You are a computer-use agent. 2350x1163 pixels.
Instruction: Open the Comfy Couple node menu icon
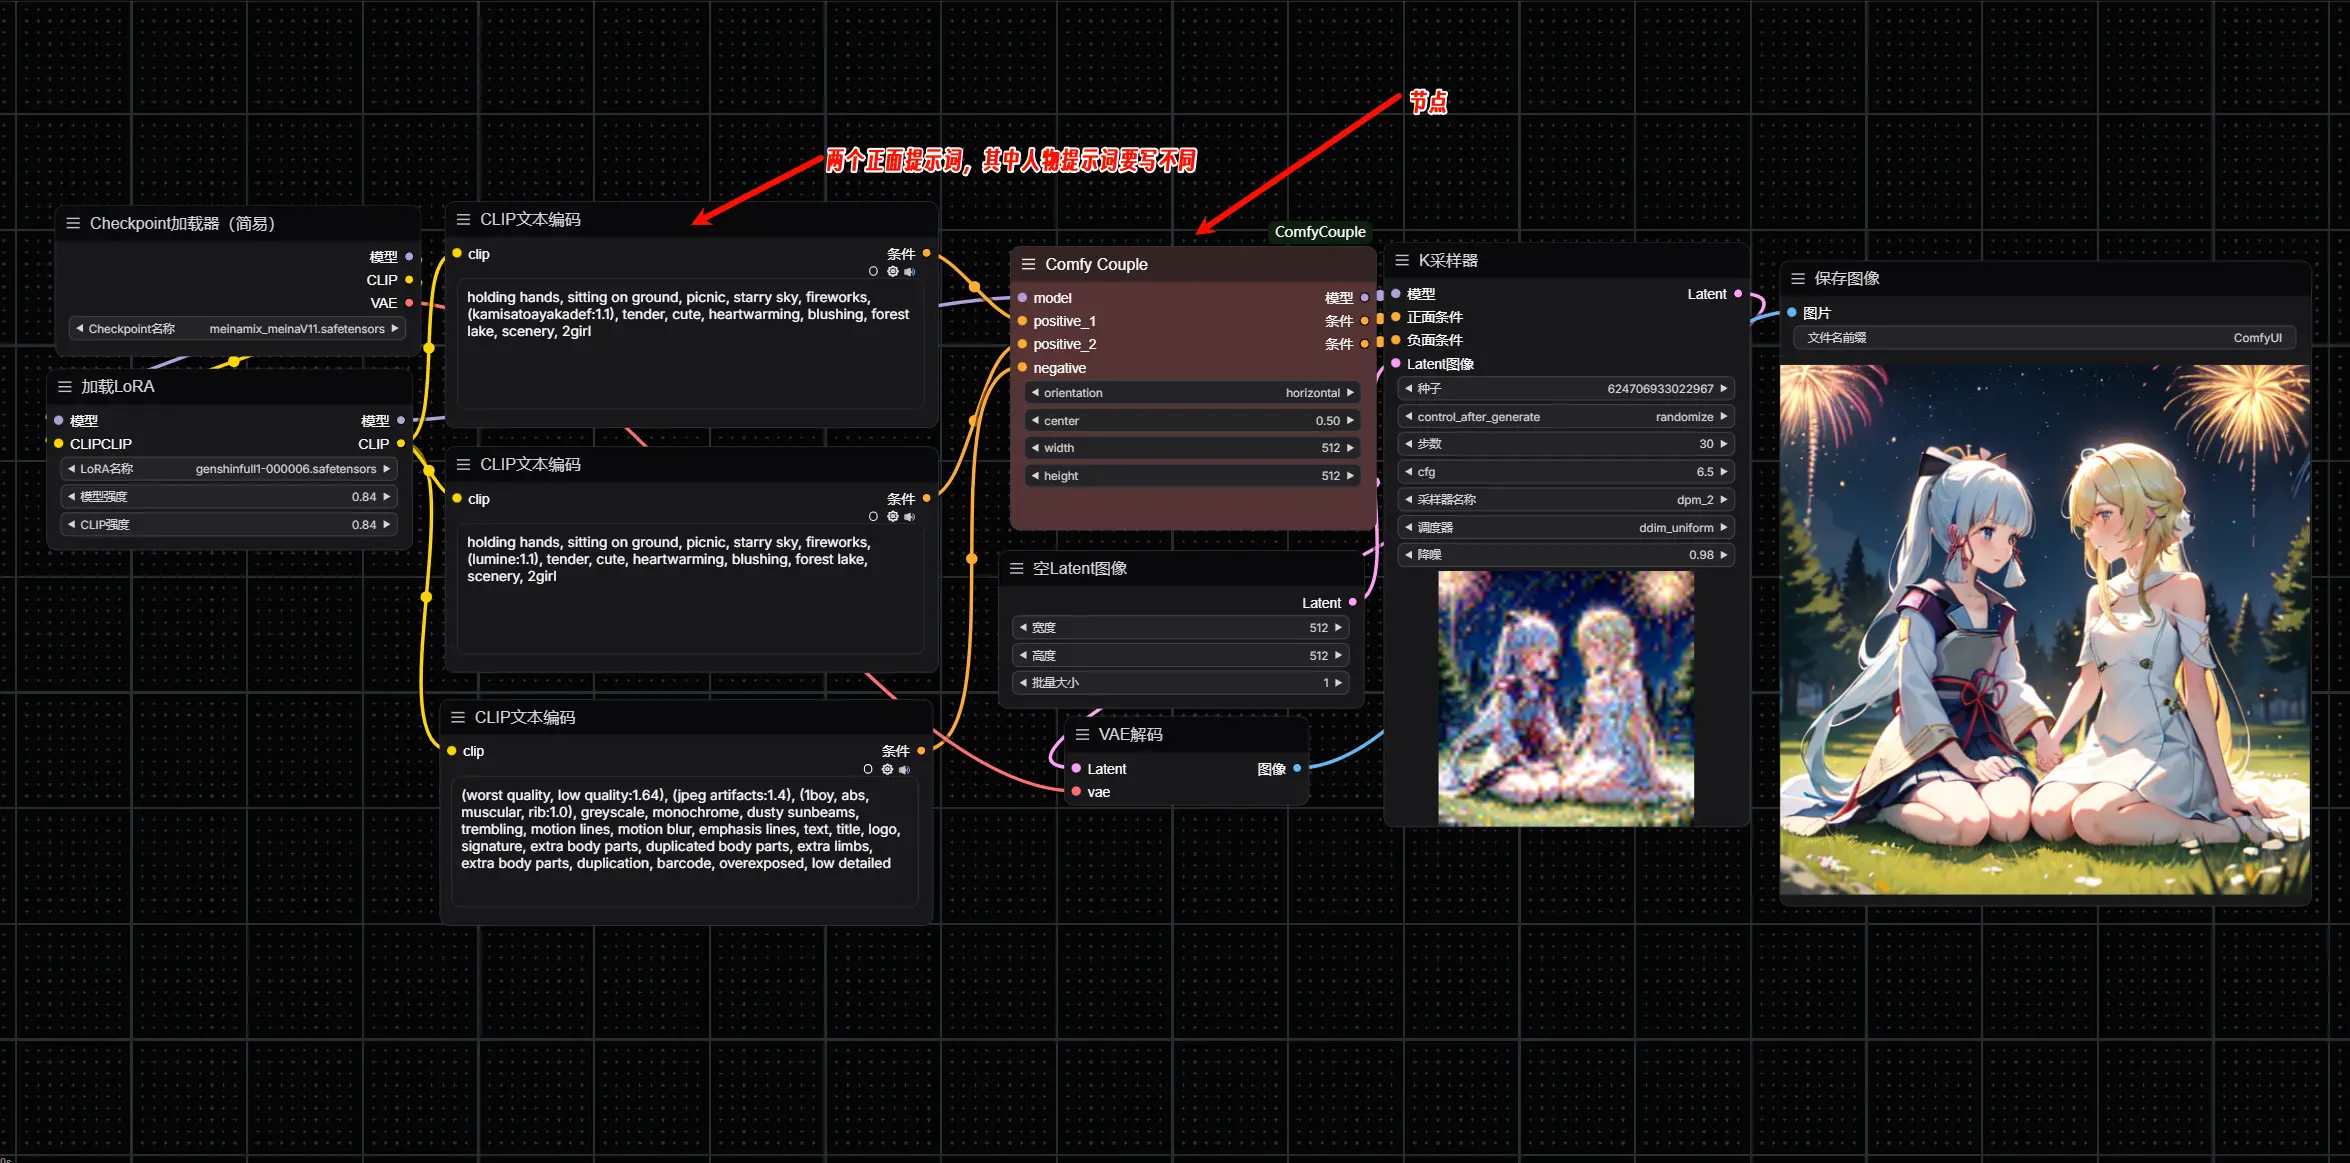(1028, 264)
